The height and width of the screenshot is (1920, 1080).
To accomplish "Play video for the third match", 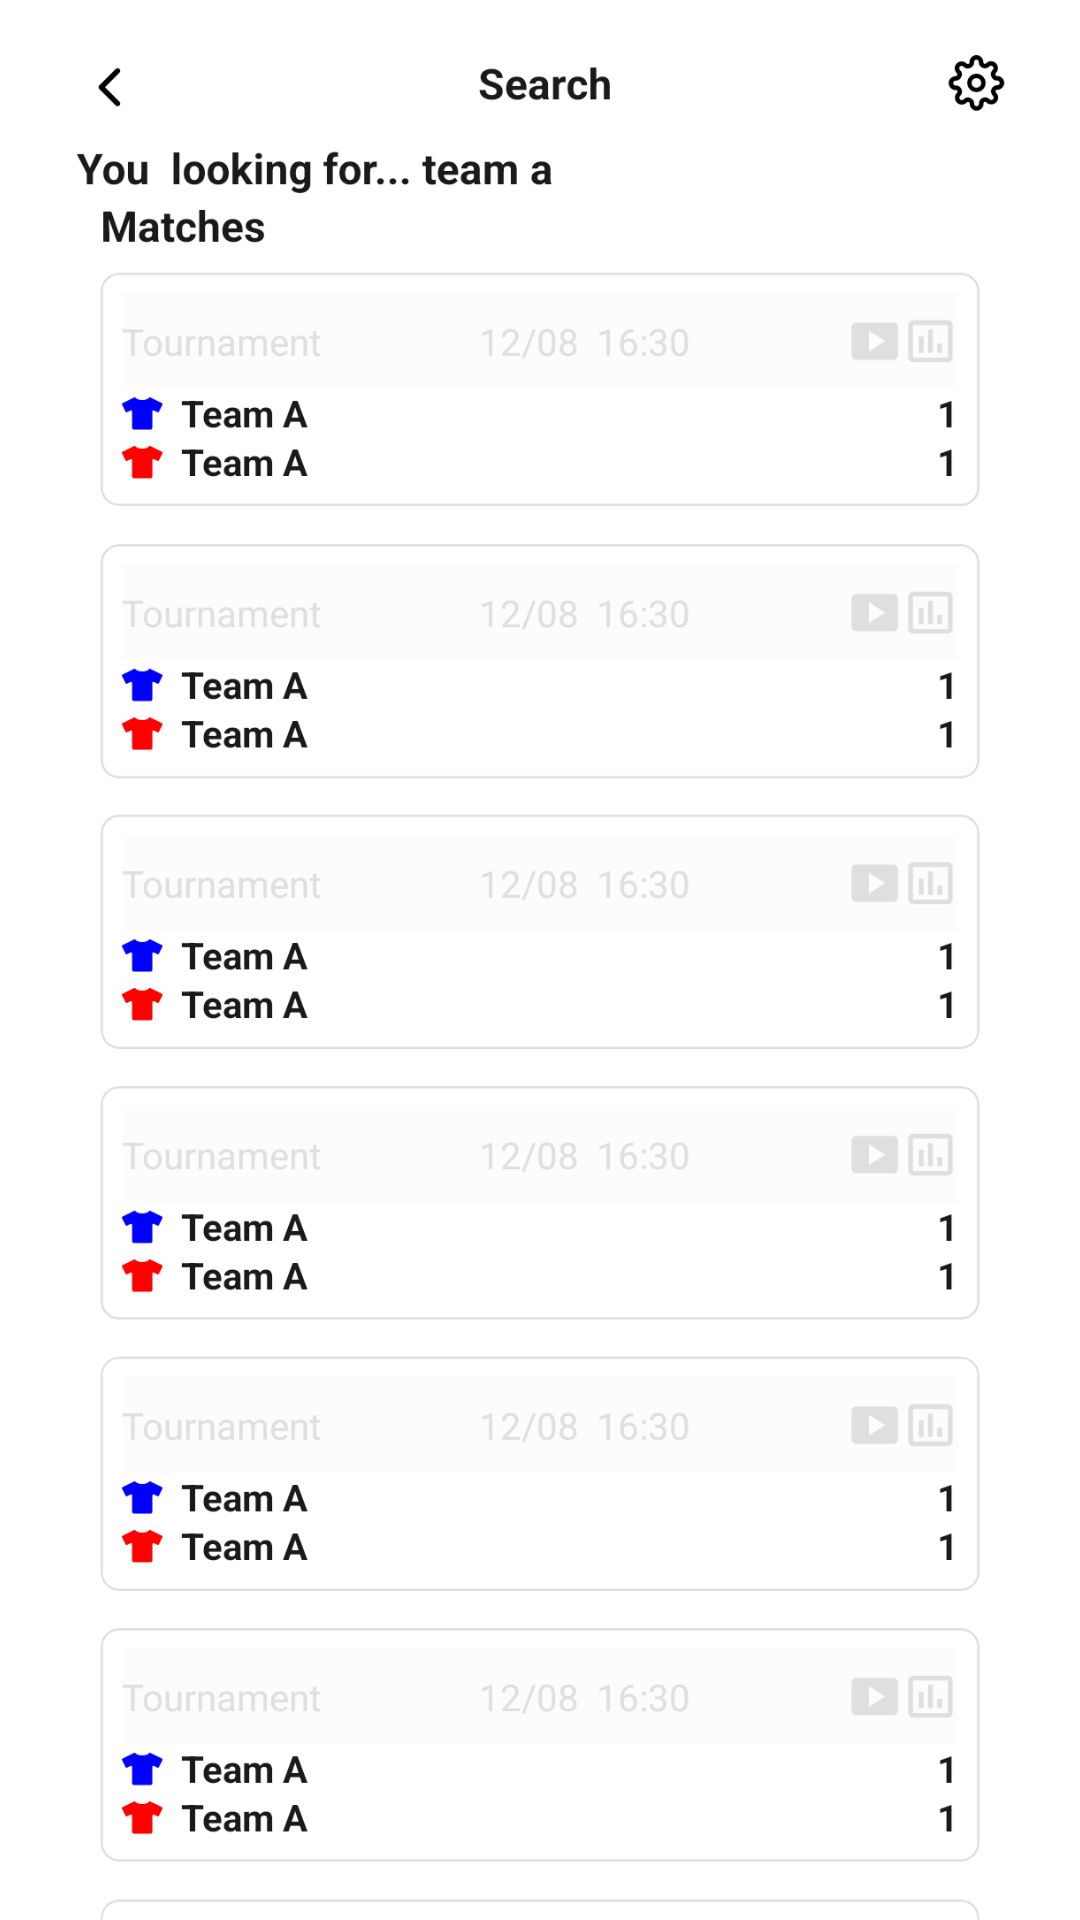I will coord(874,884).
